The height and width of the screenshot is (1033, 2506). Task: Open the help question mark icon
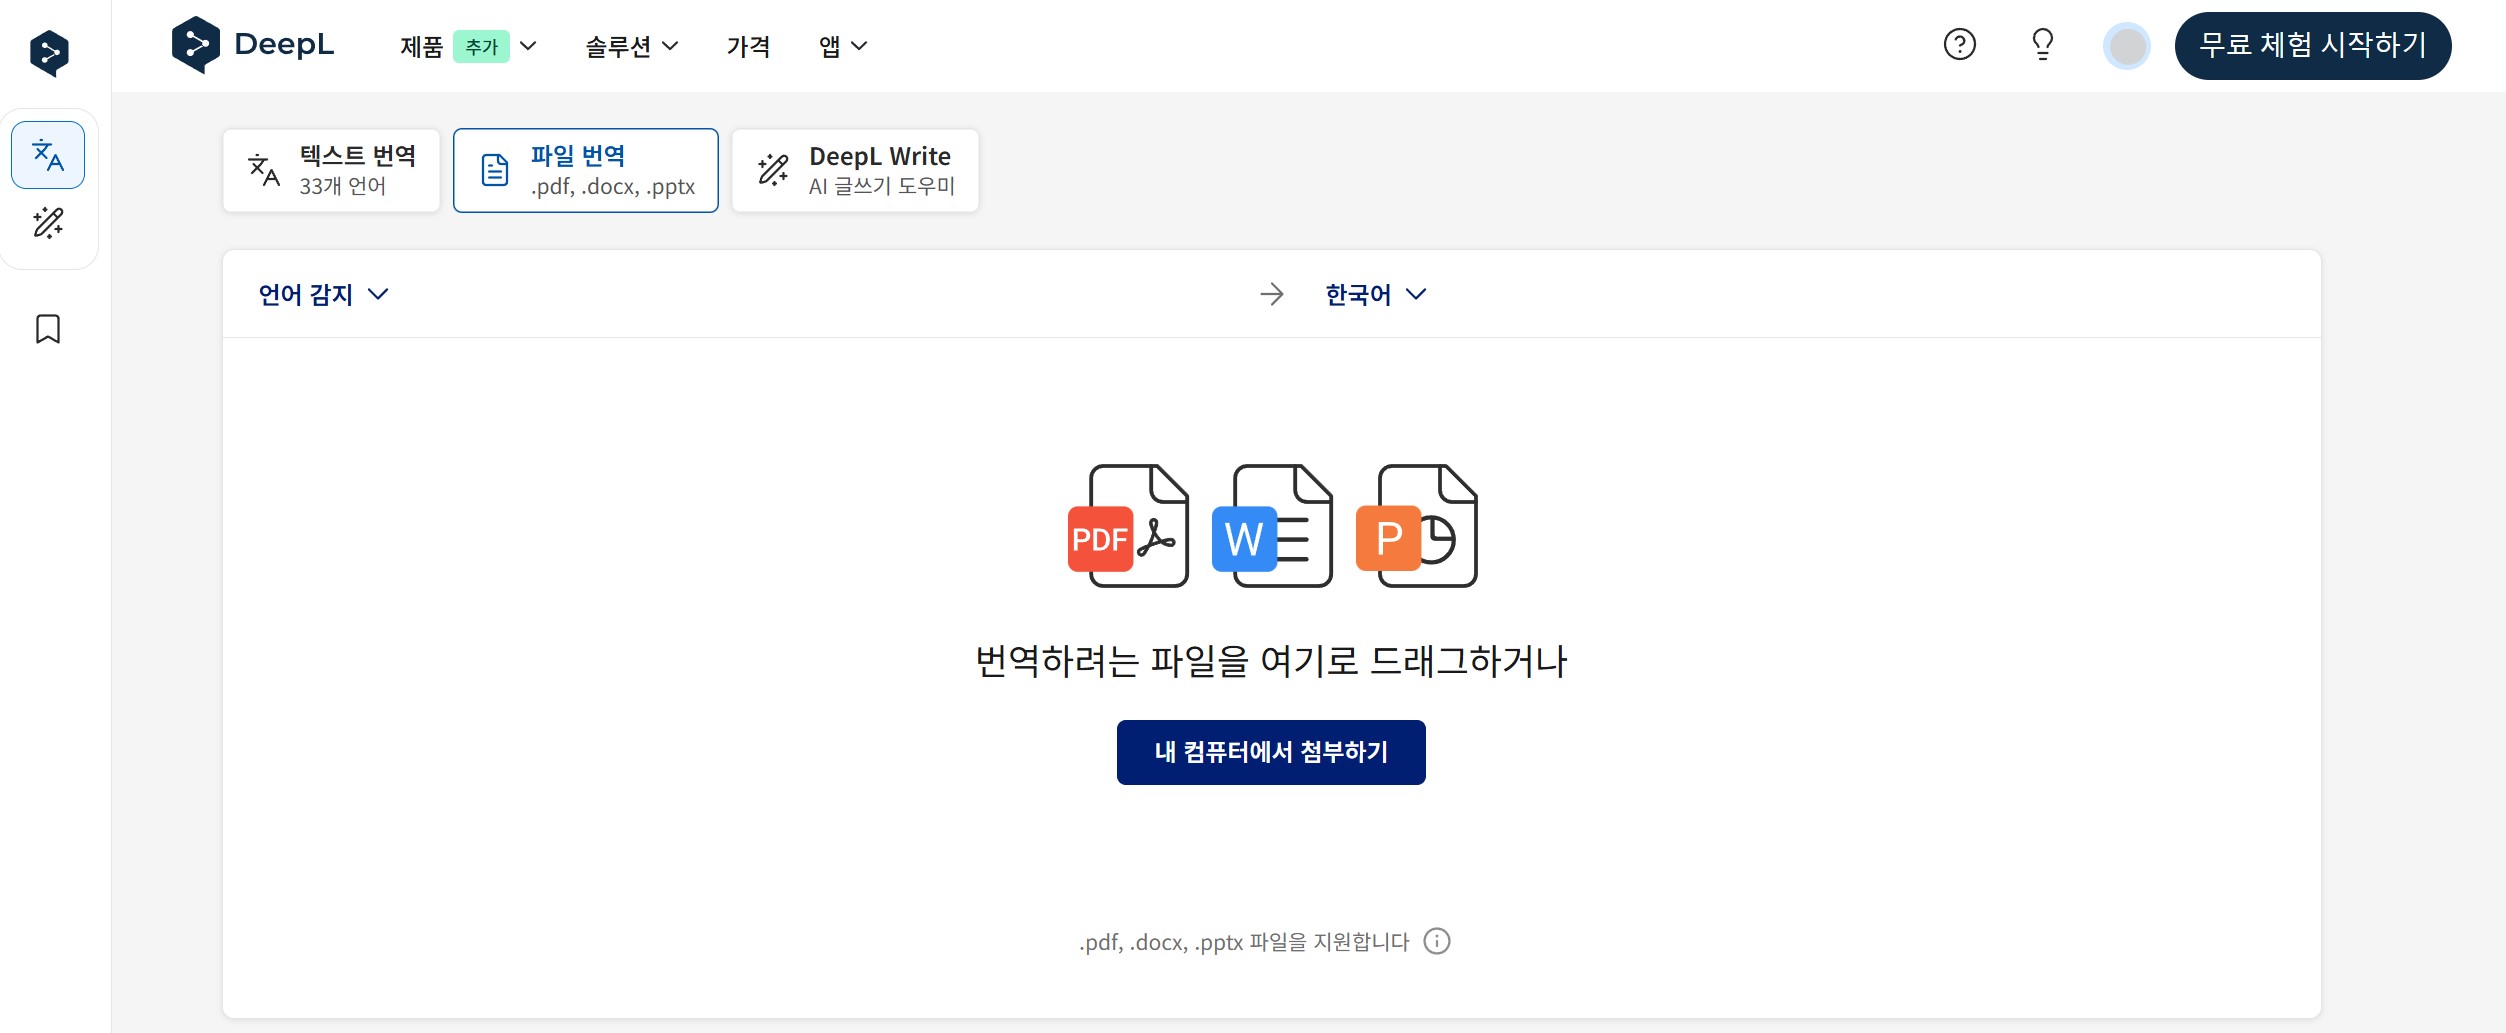click(x=1959, y=45)
